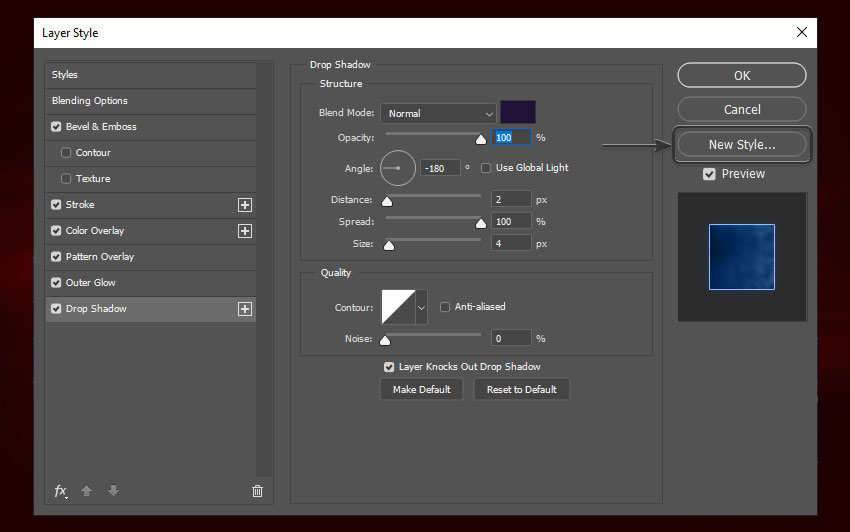850x532 pixels.
Task: Expand the Contour picker arrow
Action: point(421,307)
